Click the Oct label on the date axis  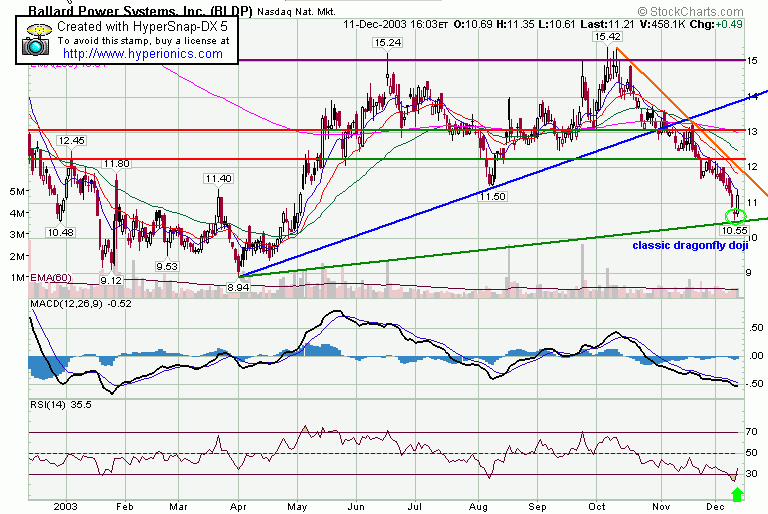pos(597,507)
